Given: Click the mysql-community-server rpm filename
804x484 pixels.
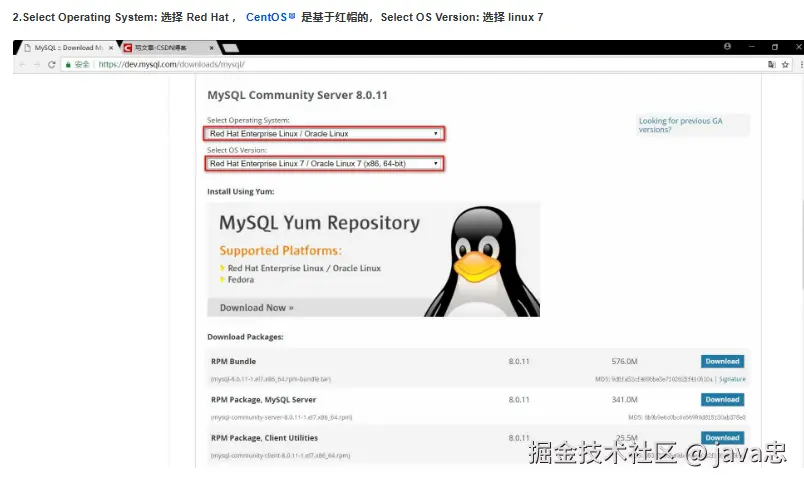Looking at the screenshot, I should 281,417.
